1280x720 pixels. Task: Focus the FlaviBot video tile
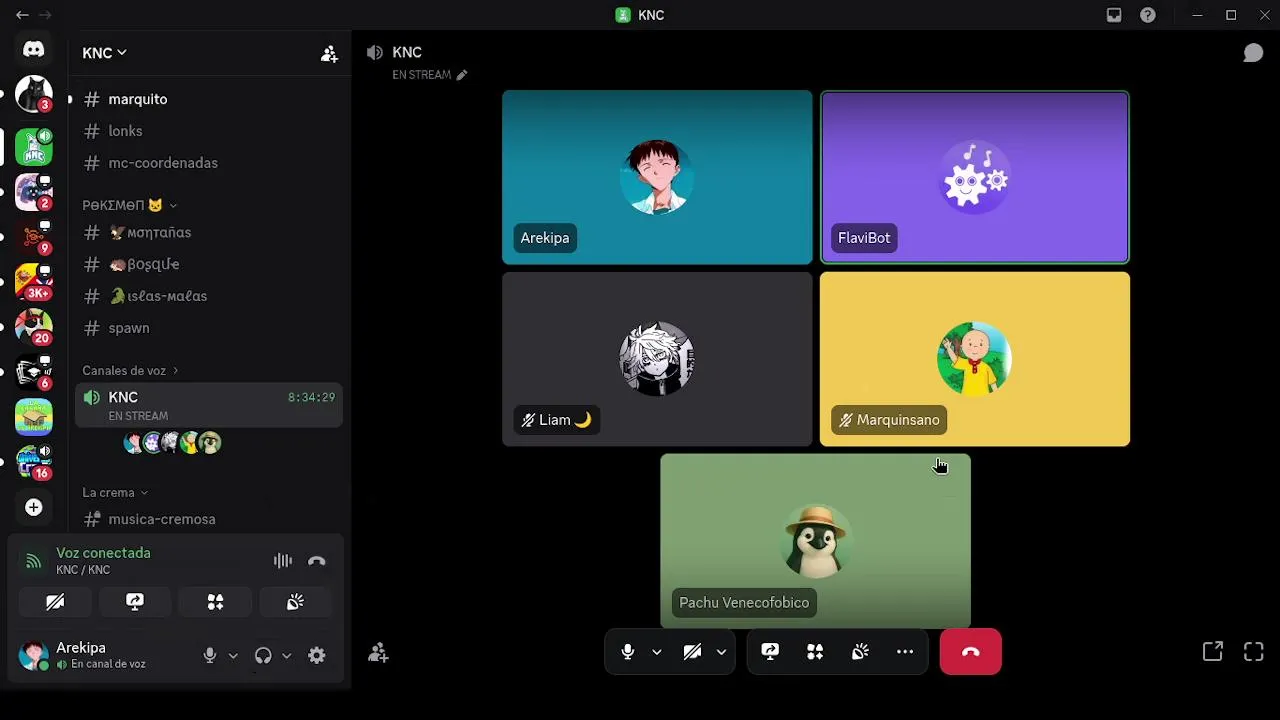[x=975, y=178]
